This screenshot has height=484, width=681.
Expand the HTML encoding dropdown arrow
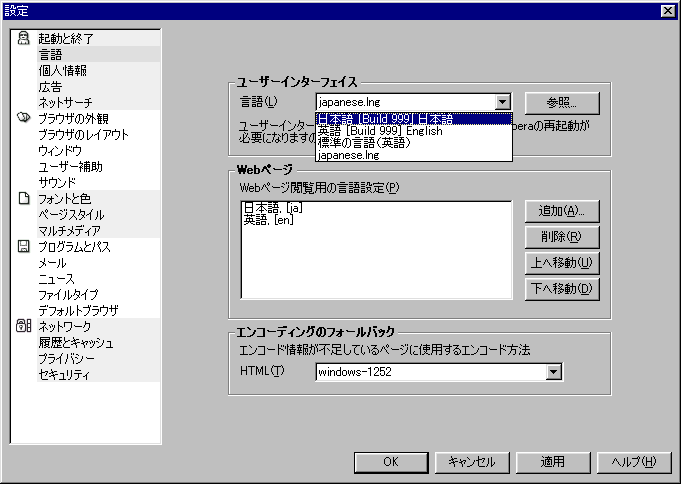553,372
